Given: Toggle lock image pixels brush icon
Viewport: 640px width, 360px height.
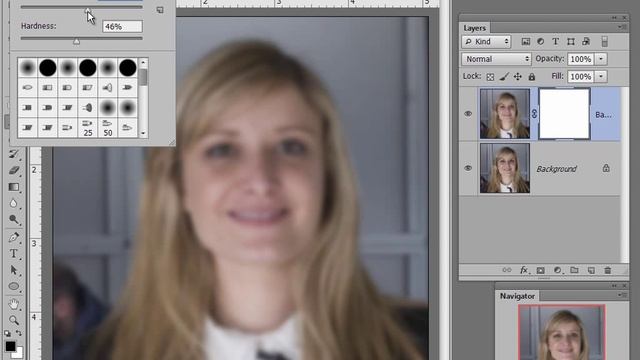Looking at the screenshot, I should point(504,76).
